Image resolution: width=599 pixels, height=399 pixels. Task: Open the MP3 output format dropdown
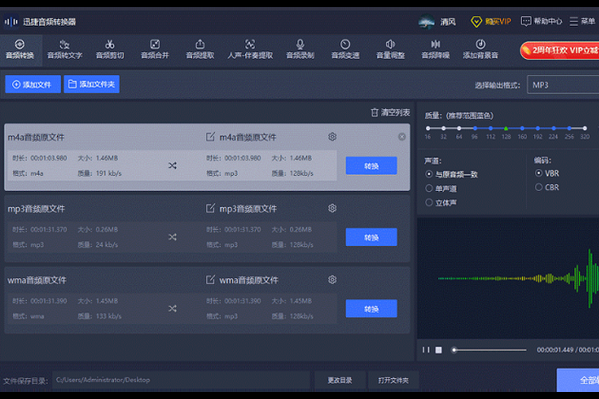pyautogui.click(x=563, y=85)
